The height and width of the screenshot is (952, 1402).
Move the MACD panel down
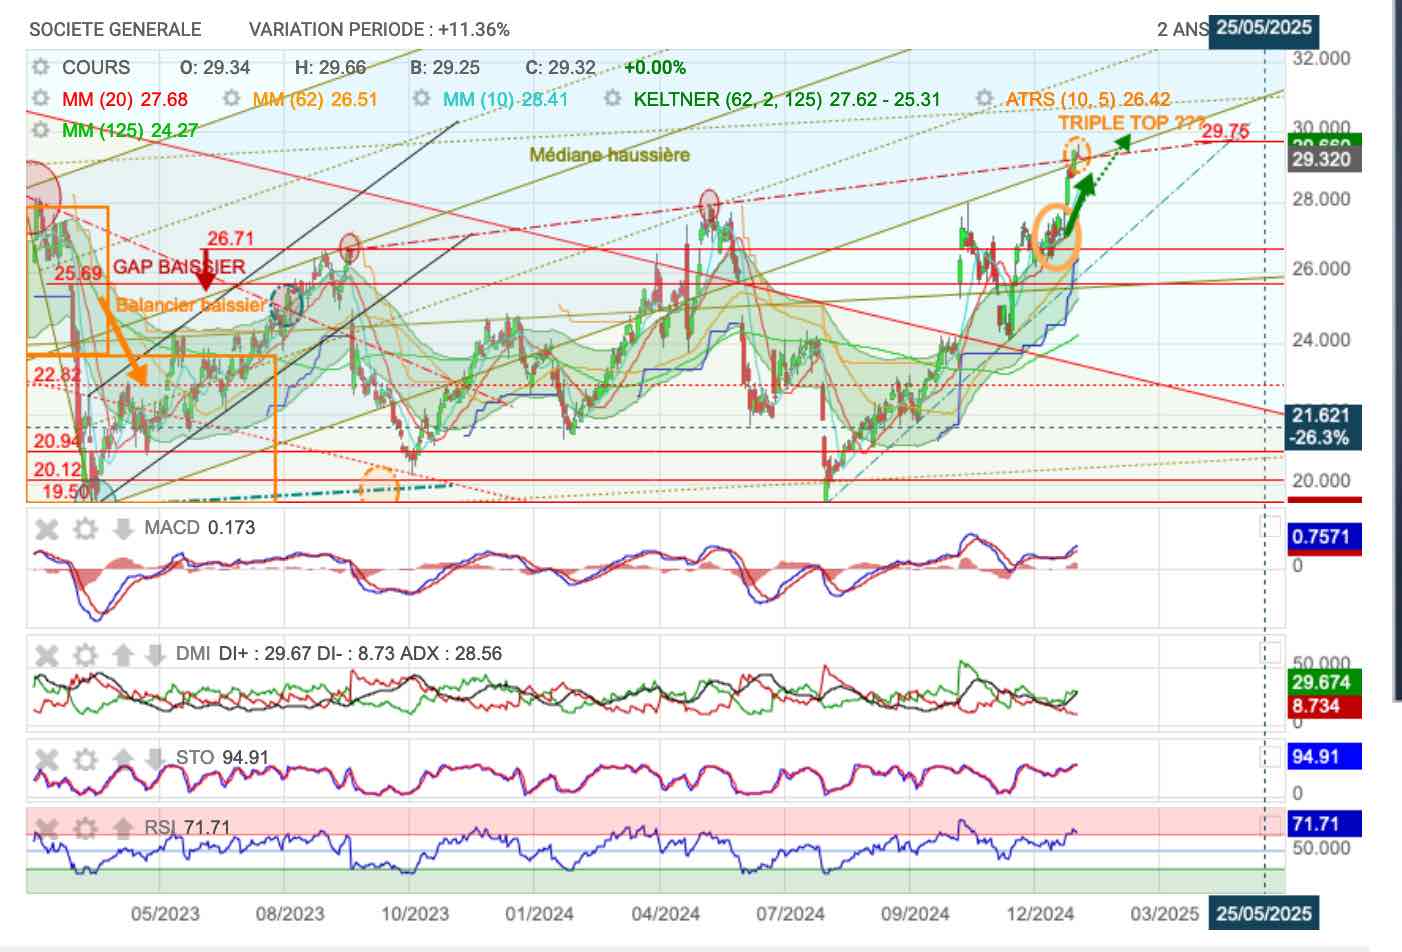[x=122, y=528]
